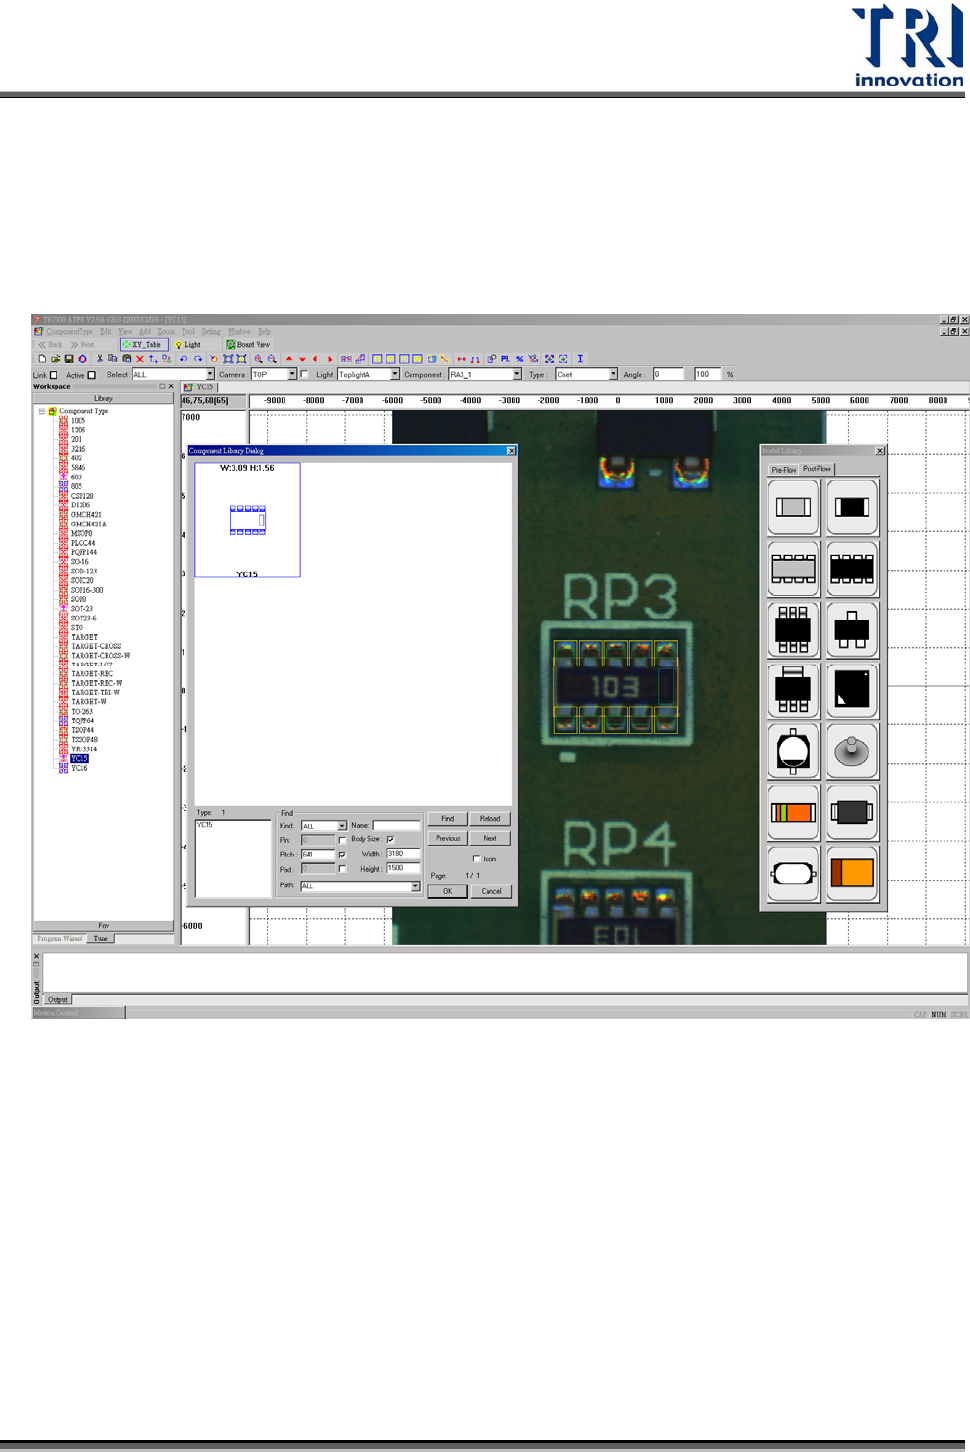Select the Tune tab in the Workspace panel
This screenshot has height=1452, width=970.
tap(101, 939)
